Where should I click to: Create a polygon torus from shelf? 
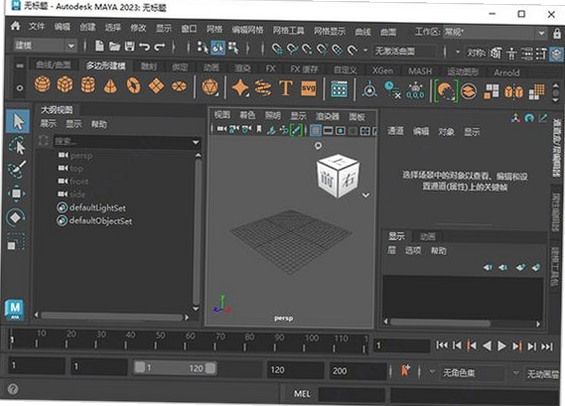133,86
